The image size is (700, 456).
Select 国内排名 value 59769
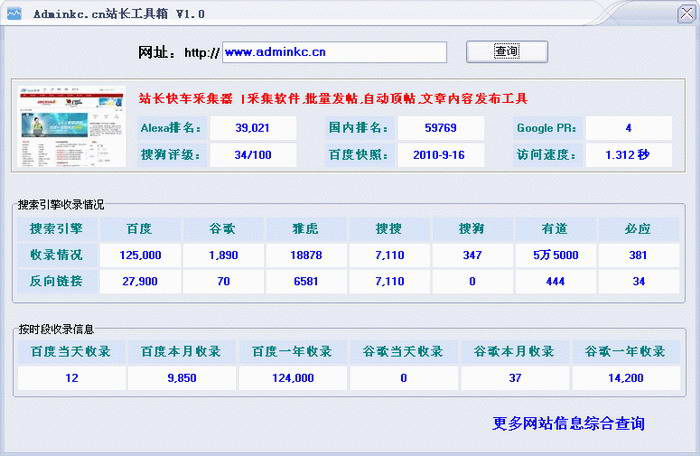tap(441, 128)
